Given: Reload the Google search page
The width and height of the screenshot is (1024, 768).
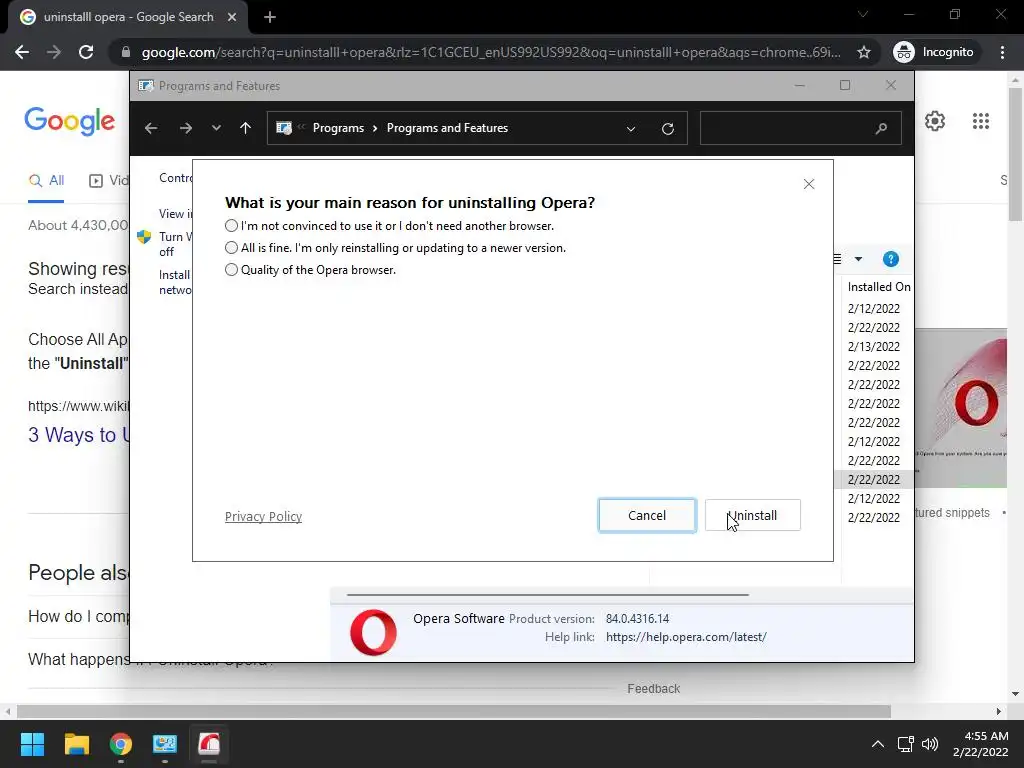Looking at the screenshot, I should tap(86, 52).
